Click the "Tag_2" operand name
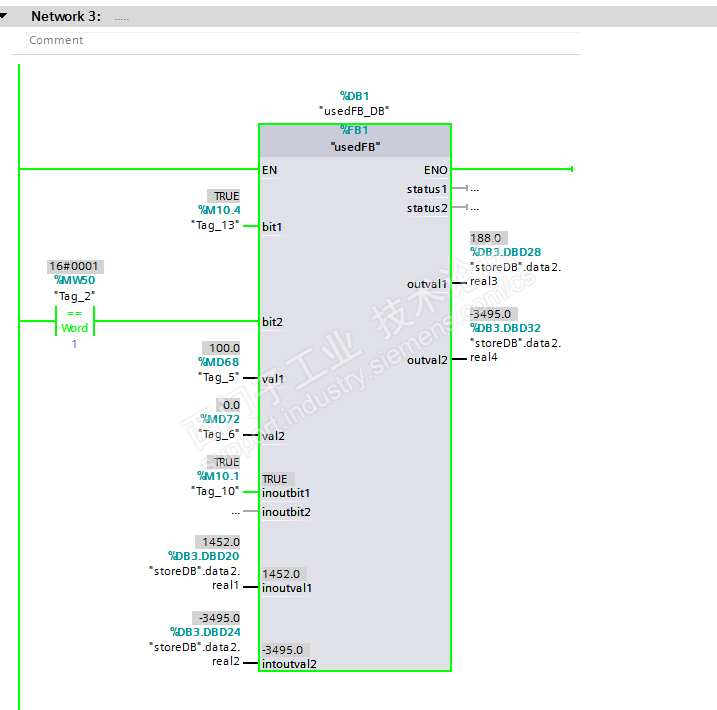This screenshot has height=710, width=717. (x=75, y=296)
